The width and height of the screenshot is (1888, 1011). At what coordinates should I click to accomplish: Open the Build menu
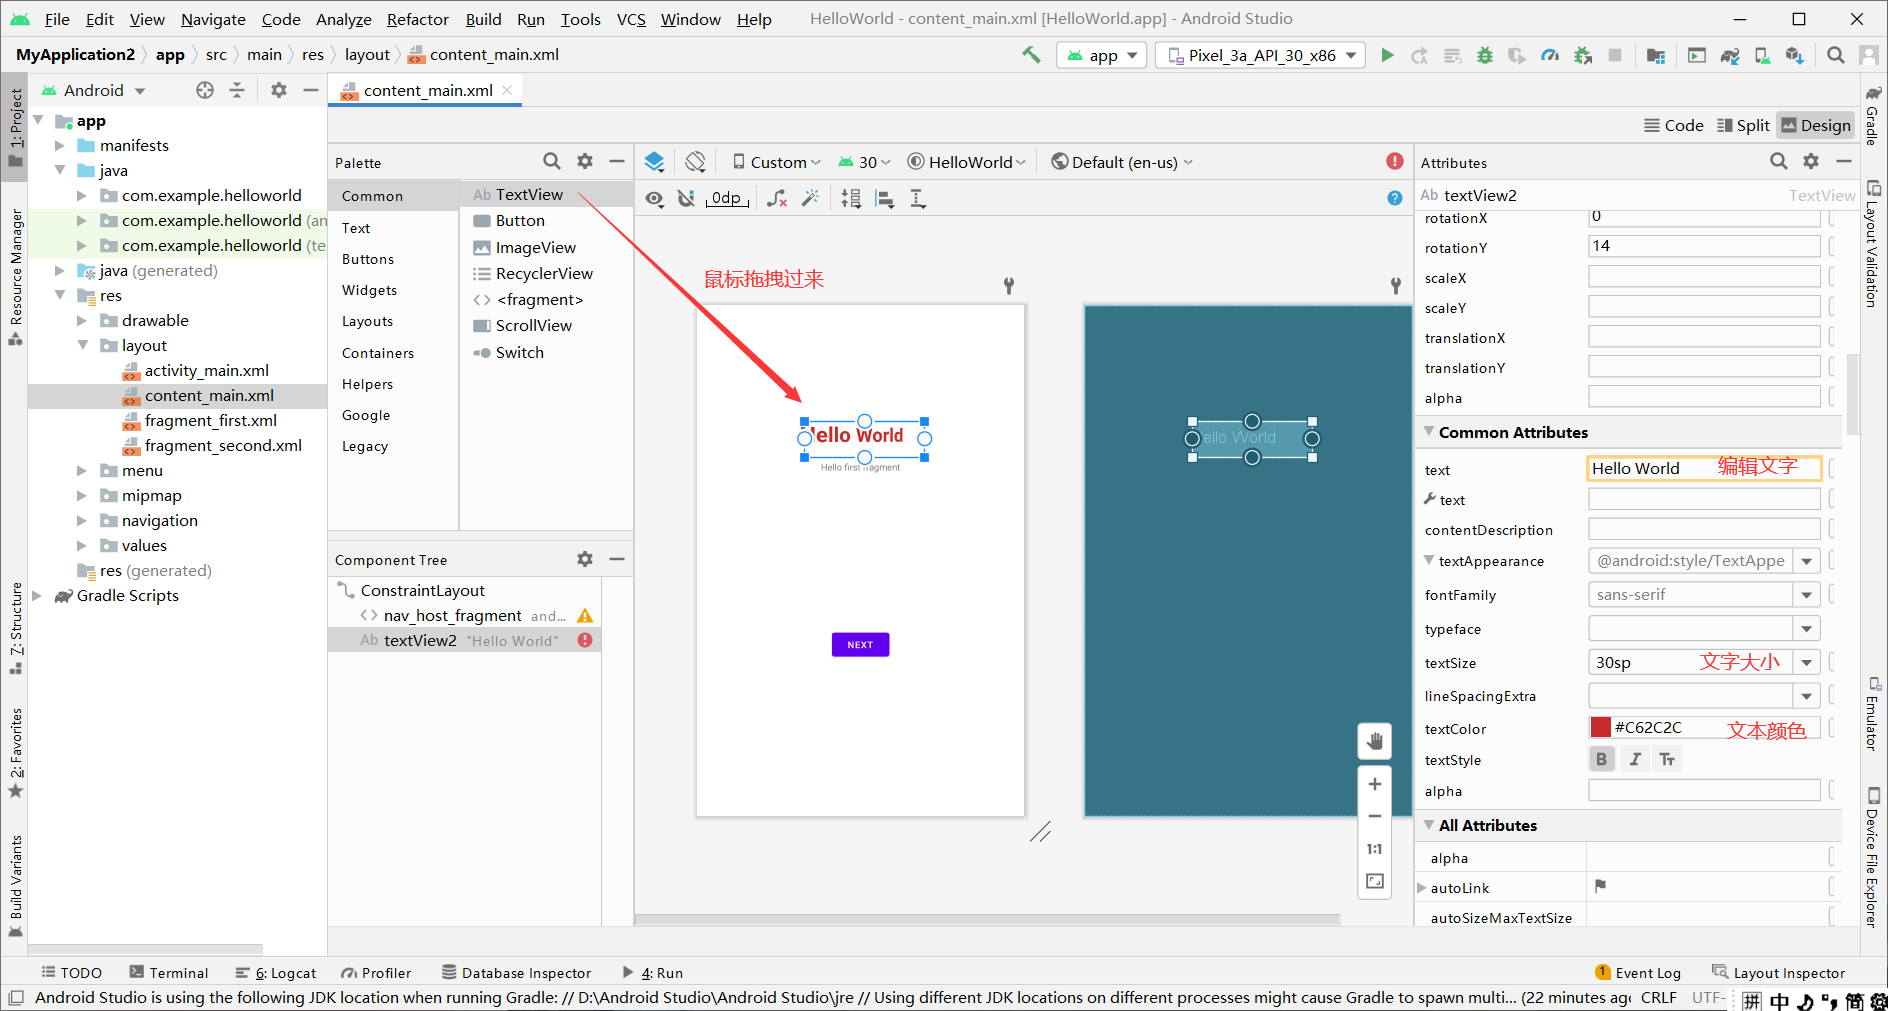pyautogui.click(x=483, y=19)
